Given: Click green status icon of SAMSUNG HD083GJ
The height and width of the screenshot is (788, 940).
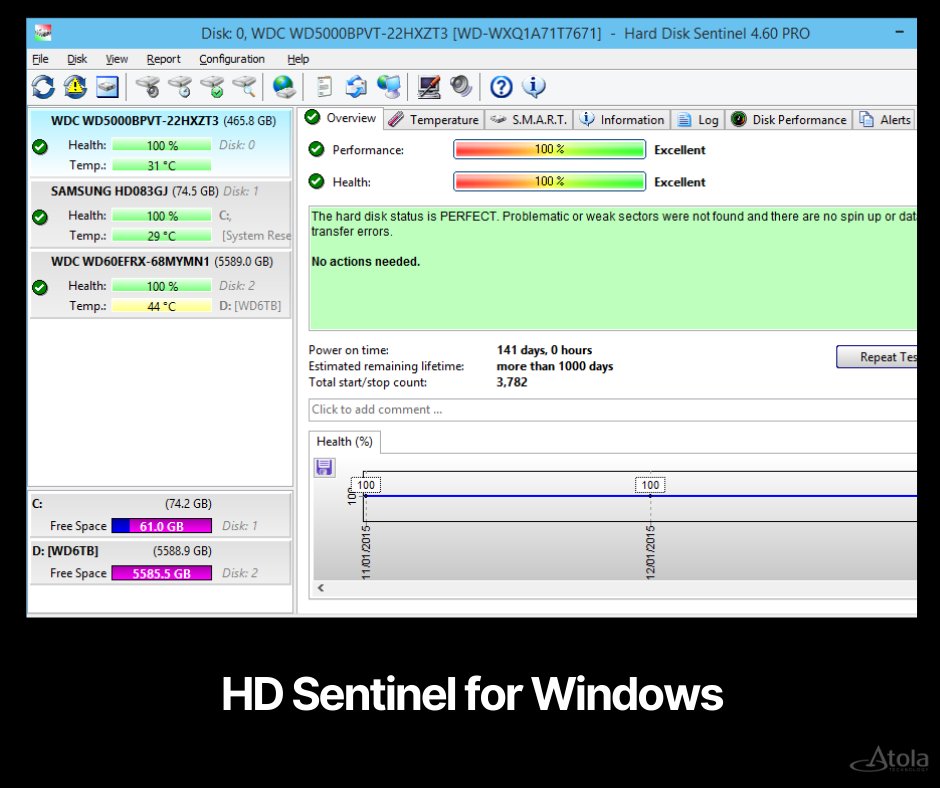Looking at the screenshot, I should pyautogui.click(x=40, y=217).
